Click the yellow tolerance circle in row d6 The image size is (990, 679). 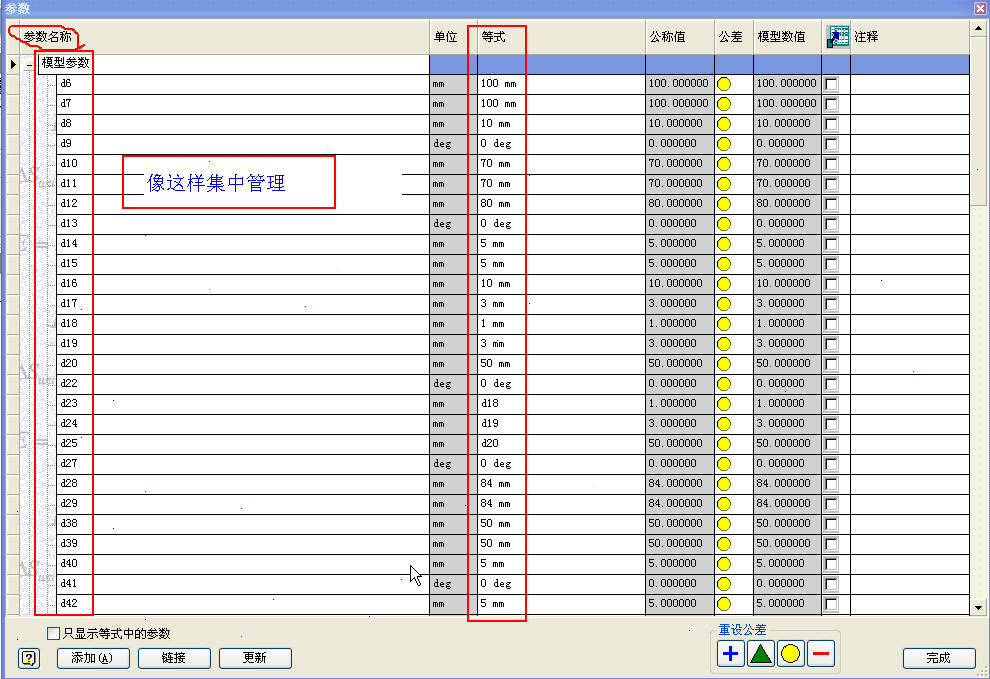tap(724, 84)
